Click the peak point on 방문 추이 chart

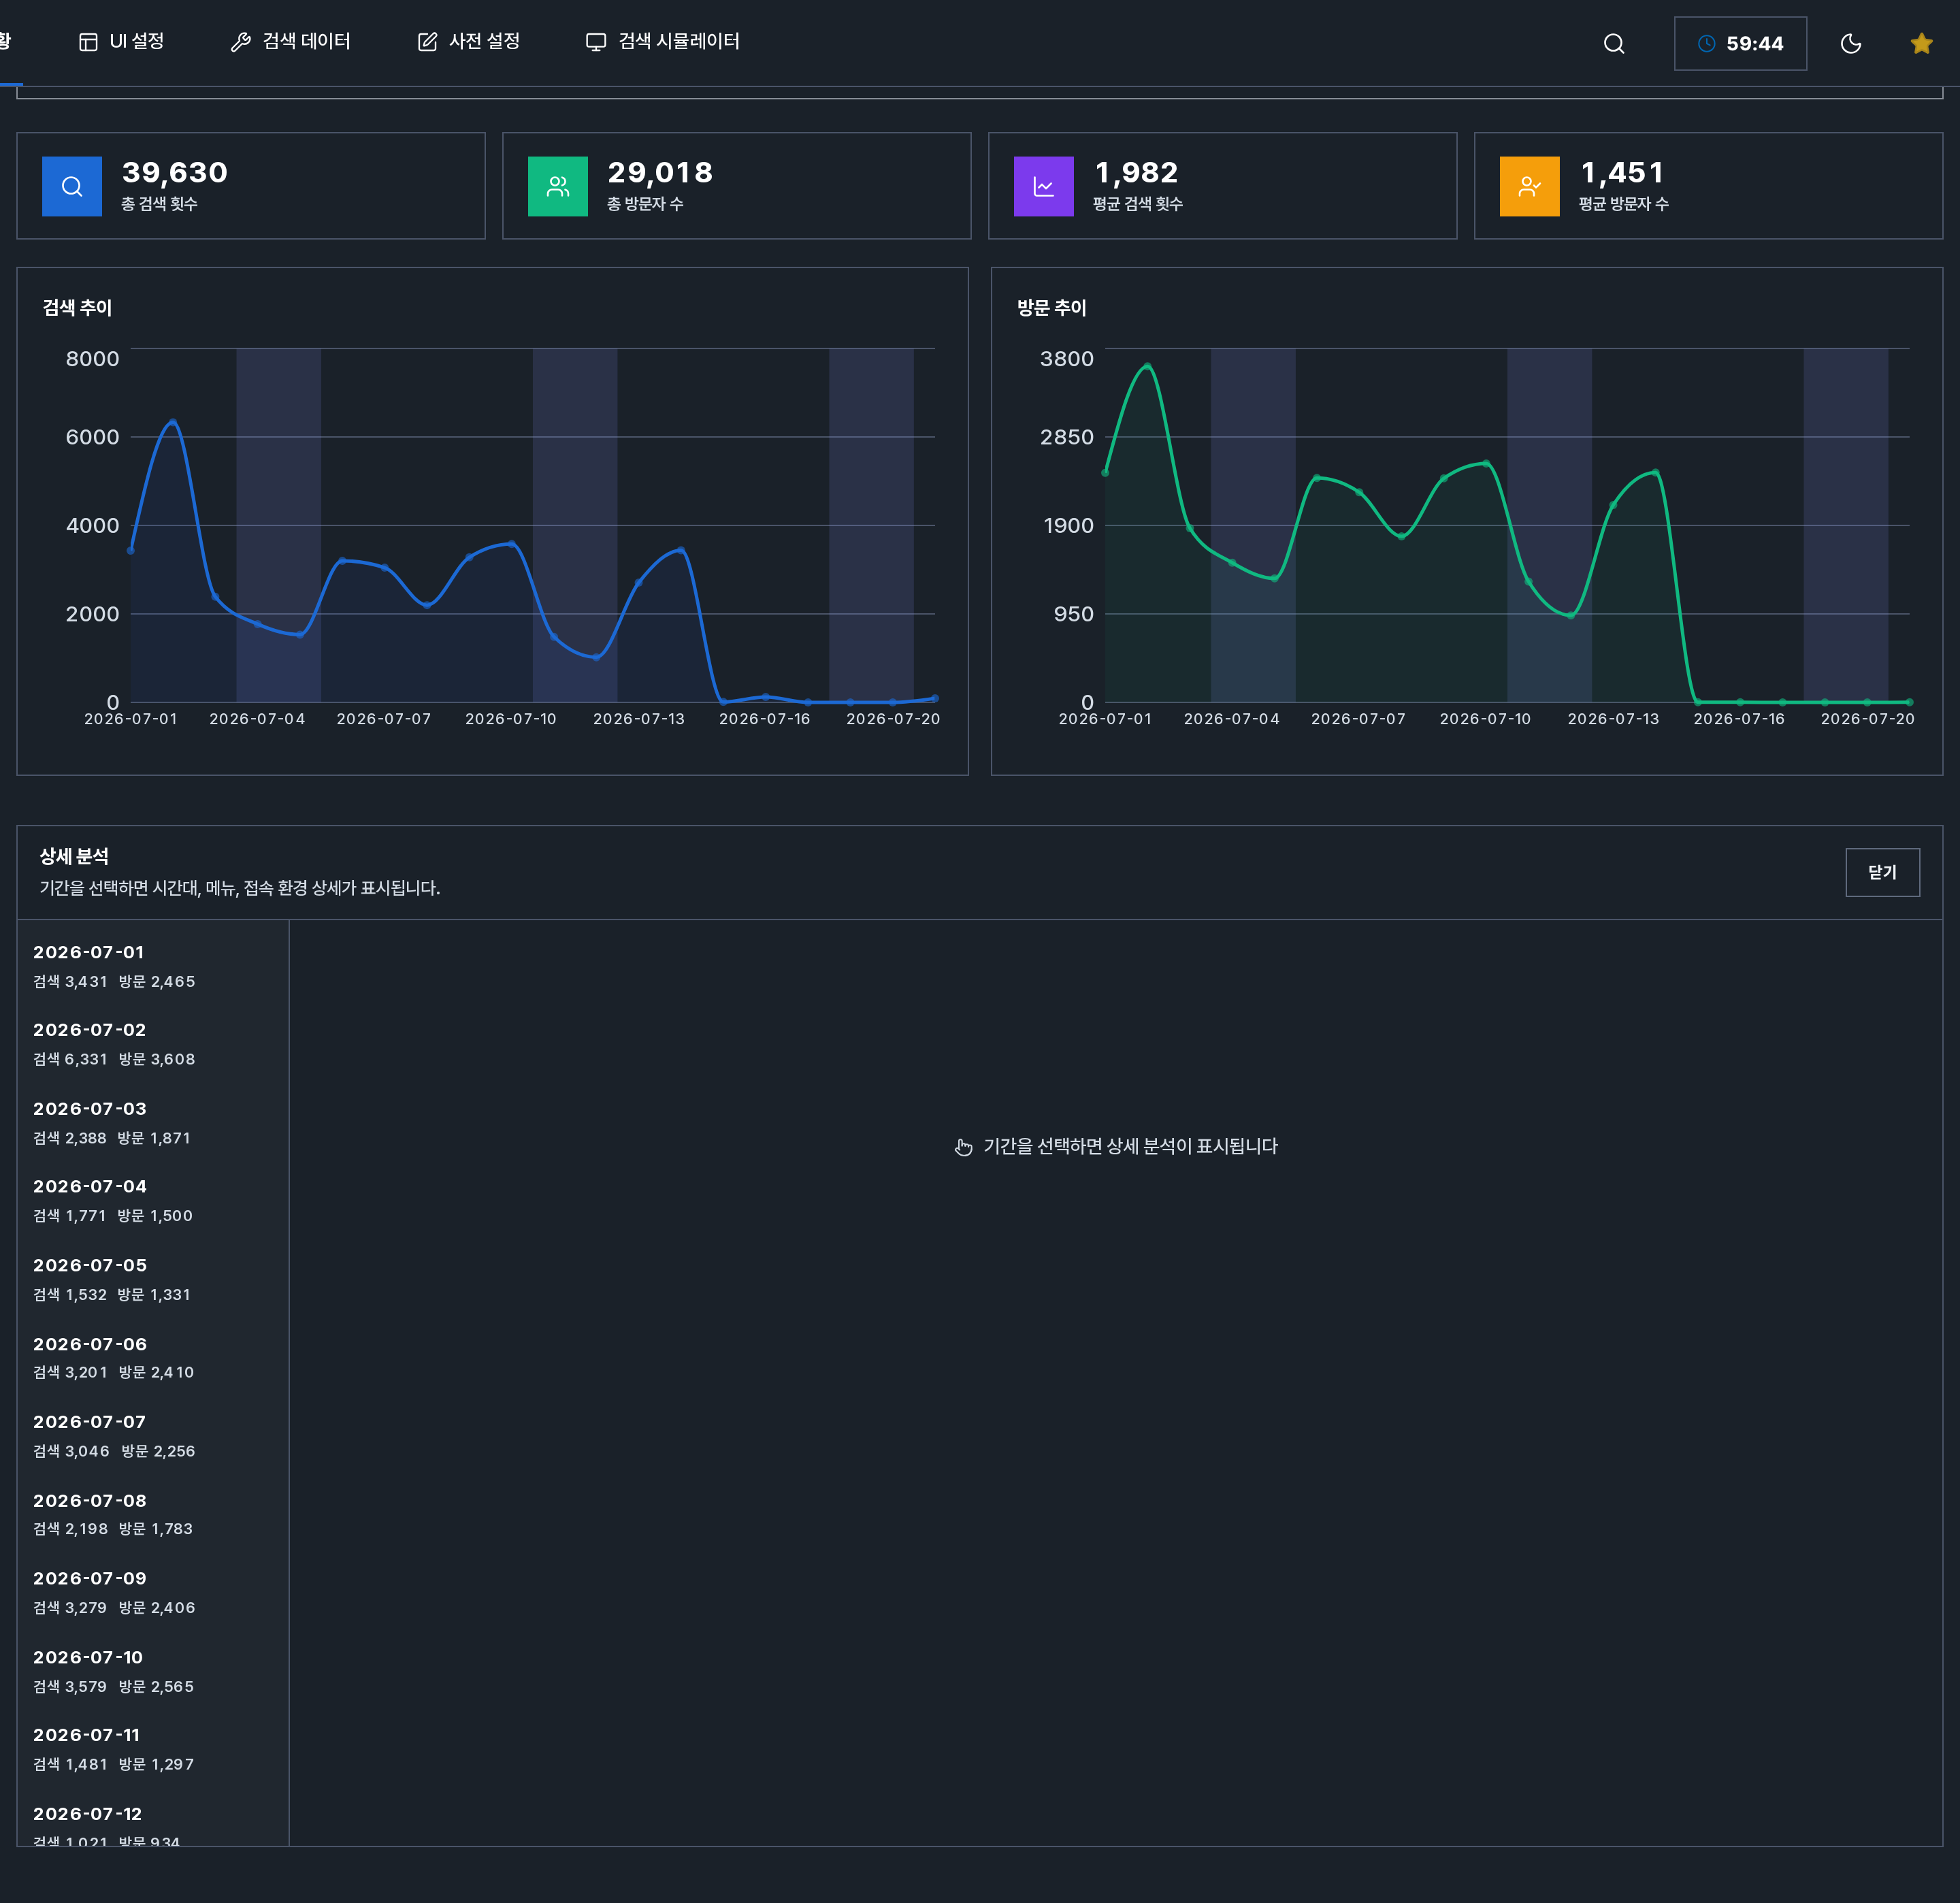1147,367
